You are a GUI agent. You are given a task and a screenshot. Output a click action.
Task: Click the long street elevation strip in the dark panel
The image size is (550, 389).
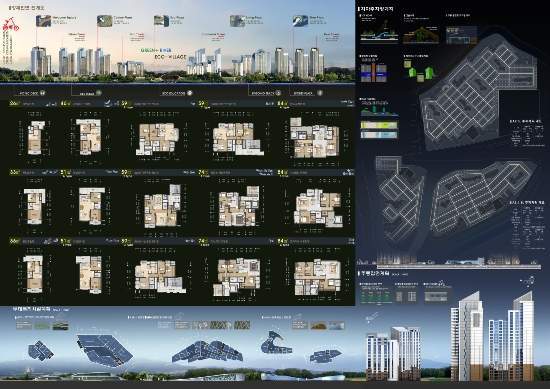[449, 262]
